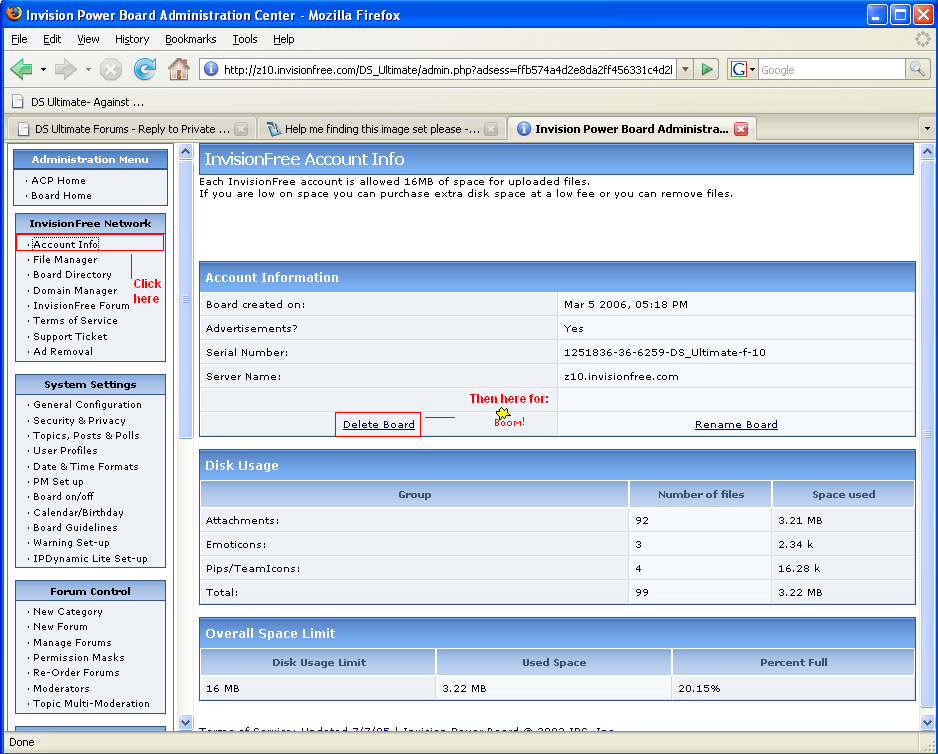Screen dimensions: 938x754
Task: Open Manage Forums link
Action: (x=72, y=643)
